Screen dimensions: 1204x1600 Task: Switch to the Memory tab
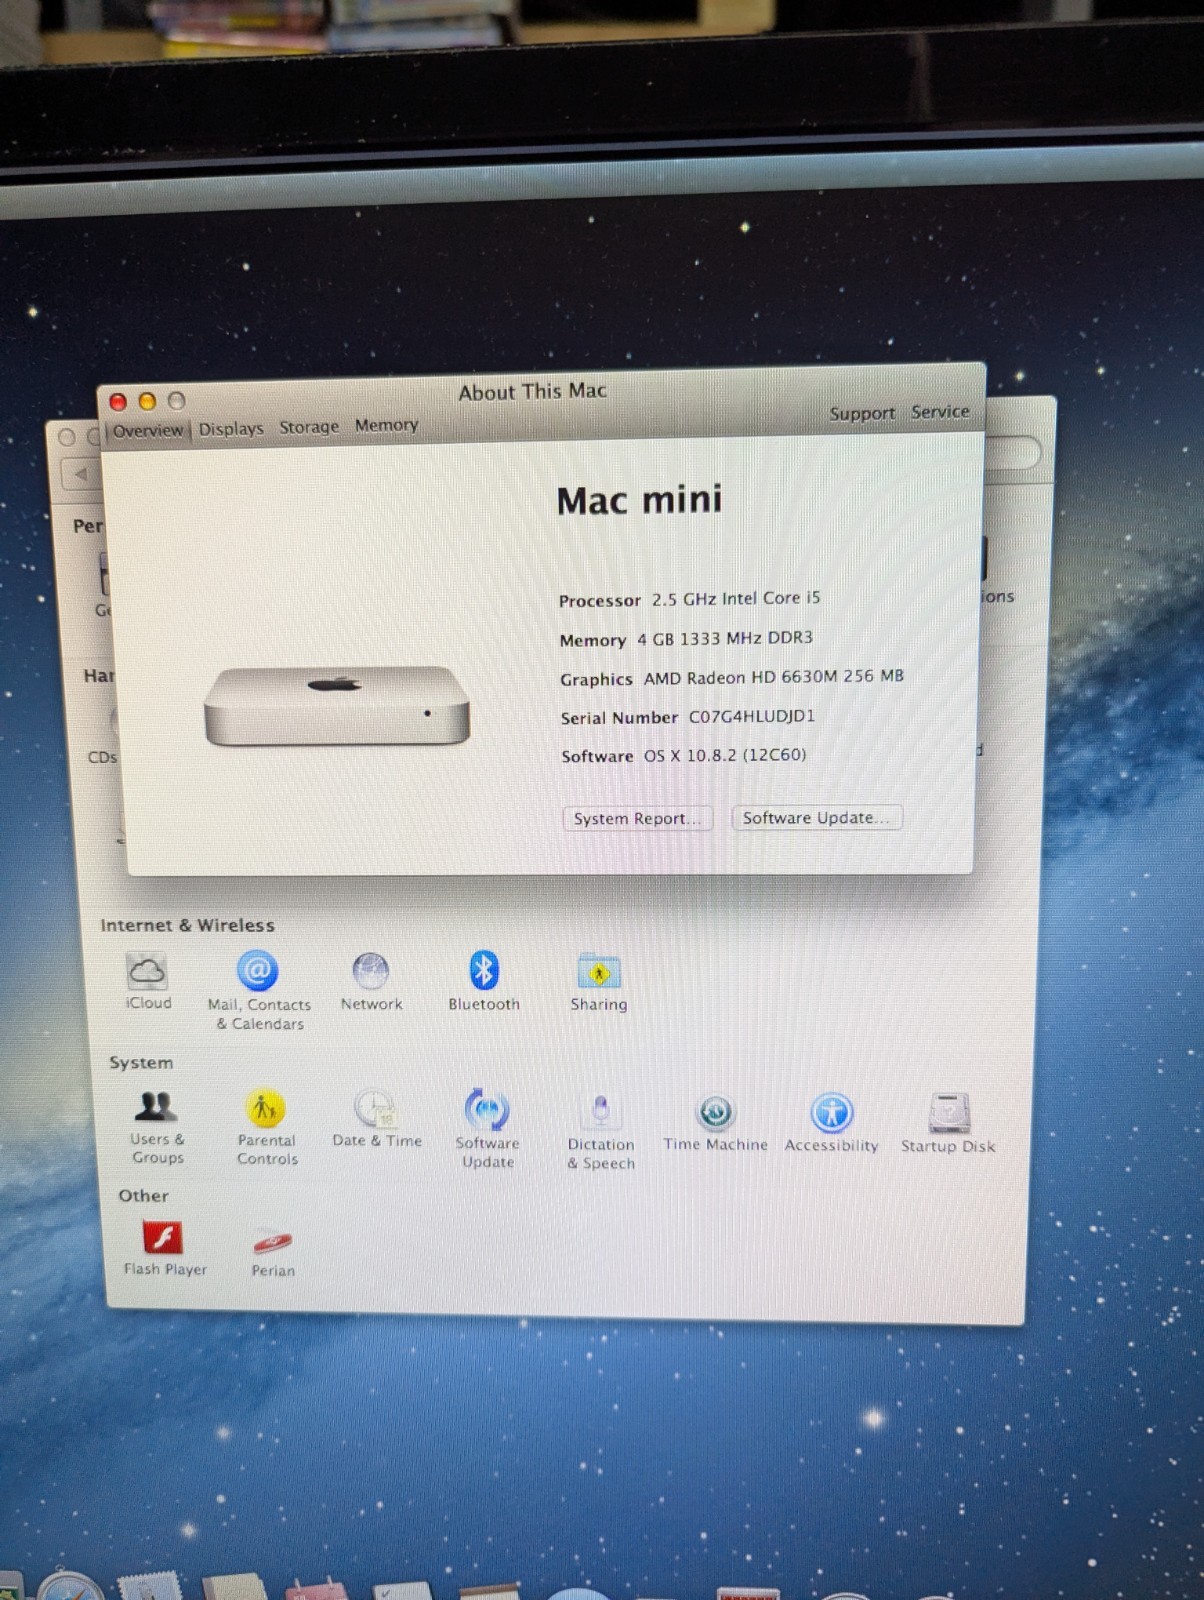coord(386,425)
